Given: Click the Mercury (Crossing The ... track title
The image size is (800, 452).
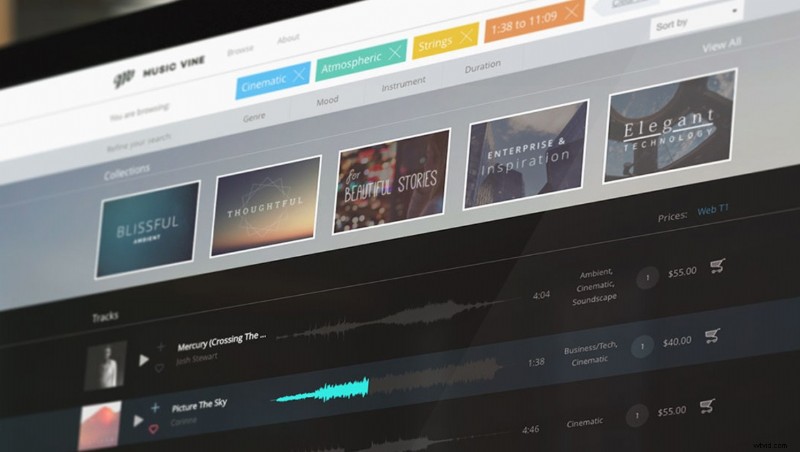Looking at the screenshot, I should click(221, 341).
